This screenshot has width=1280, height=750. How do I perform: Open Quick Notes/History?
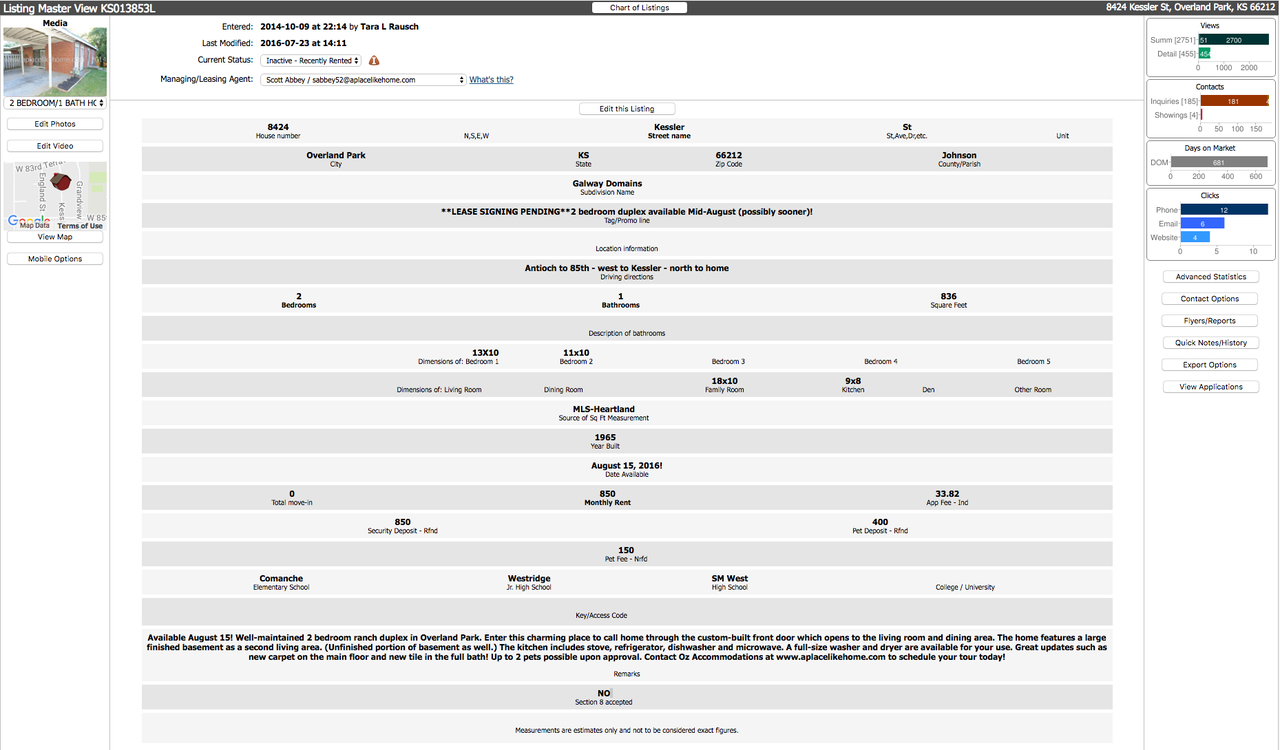tap(1210, 343)
